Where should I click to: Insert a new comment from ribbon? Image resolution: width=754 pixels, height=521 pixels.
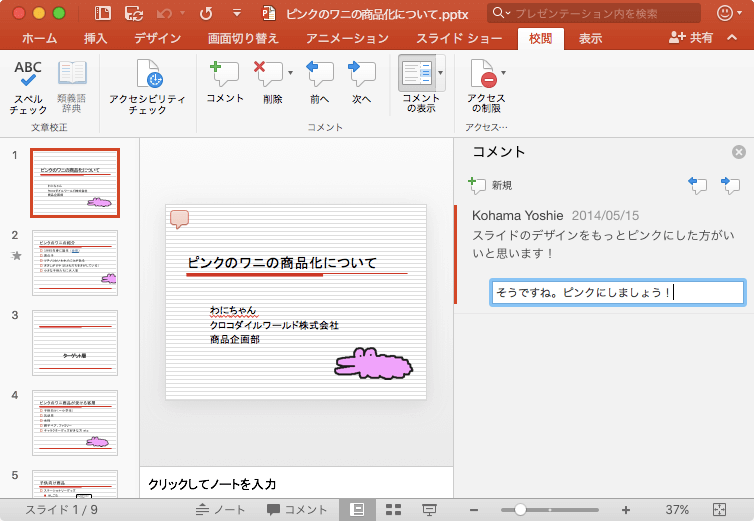225,82
